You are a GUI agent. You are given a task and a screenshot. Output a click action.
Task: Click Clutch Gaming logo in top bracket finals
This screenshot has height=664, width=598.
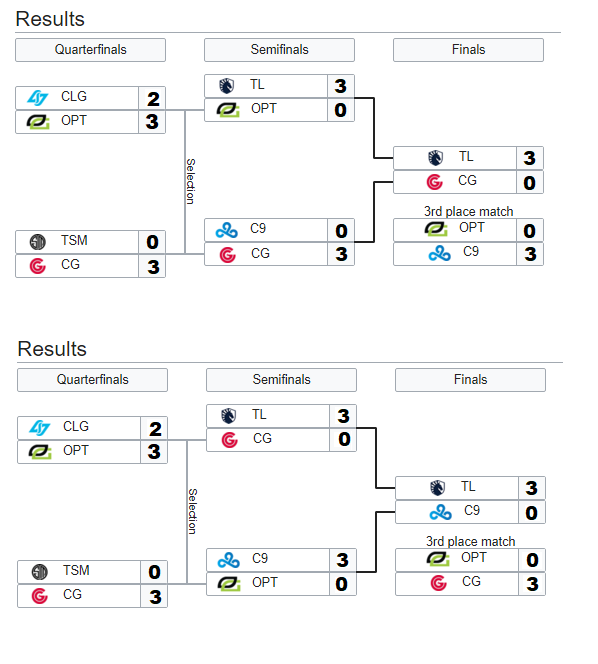click(435, 182)
